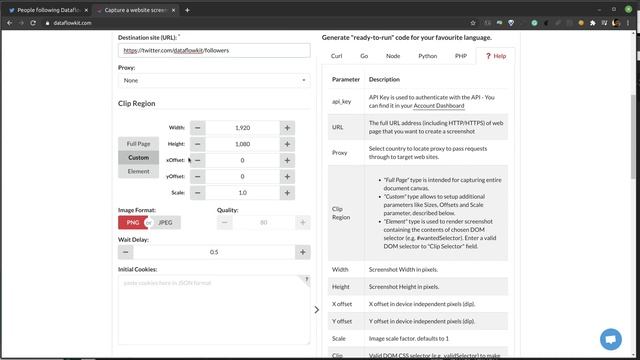Reduce Wait Delay using the minus button
This screenshot has width=640, height=360.
pos(126,252)
